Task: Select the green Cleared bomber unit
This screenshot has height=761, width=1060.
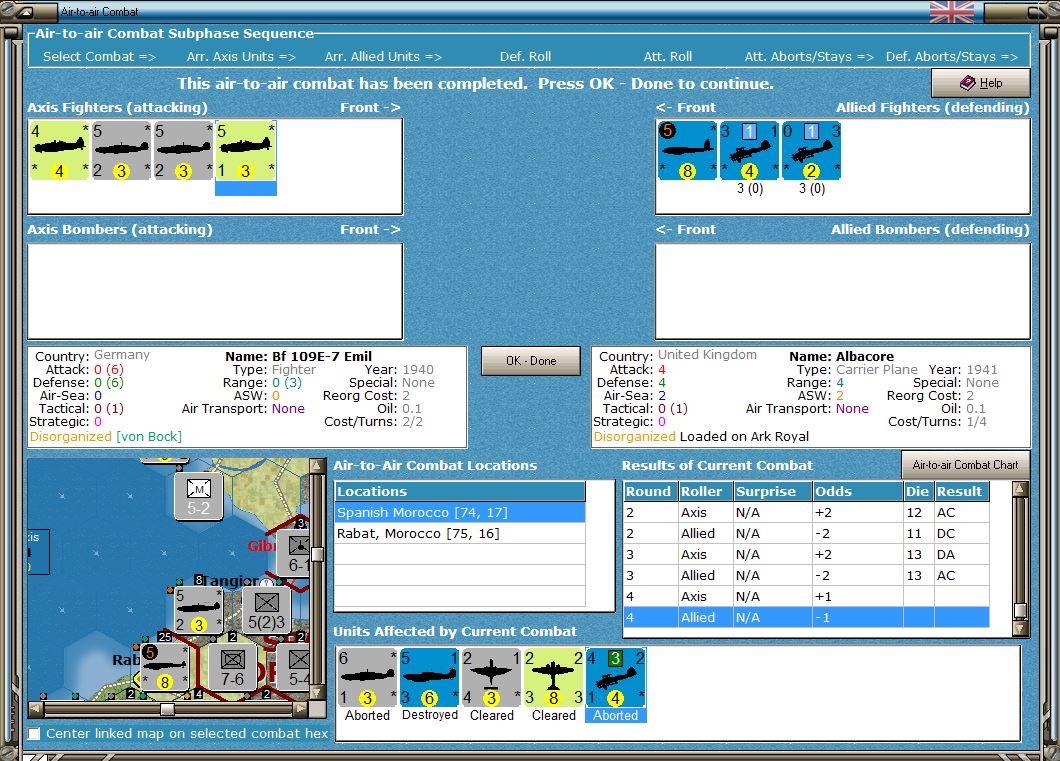Action: point(554,678)
